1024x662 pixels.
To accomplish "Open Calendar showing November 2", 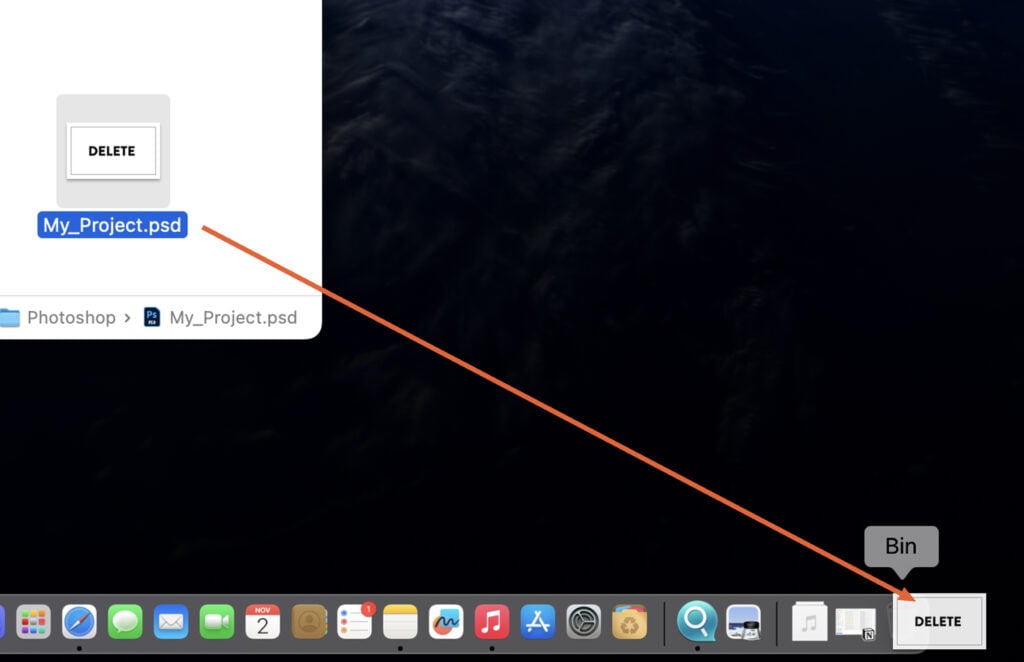I will 262,622.
